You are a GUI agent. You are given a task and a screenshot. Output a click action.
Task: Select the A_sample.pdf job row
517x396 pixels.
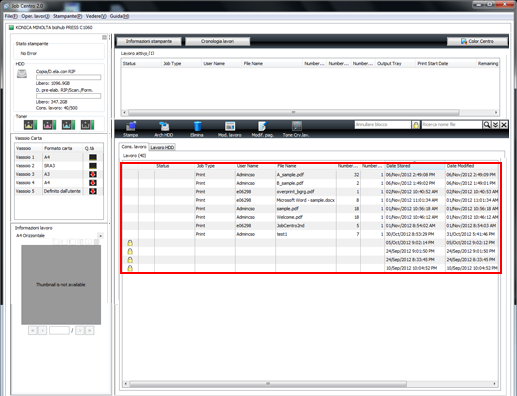pyautogui.click(x=310, y=175)
